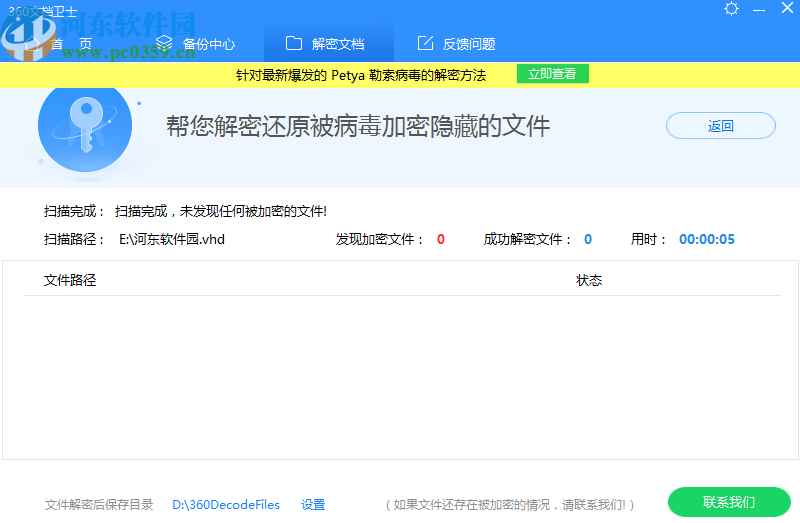800x523 pixels.
Task: Click the 文件解密后保存目录 label
Action: [x=99, y=505]
